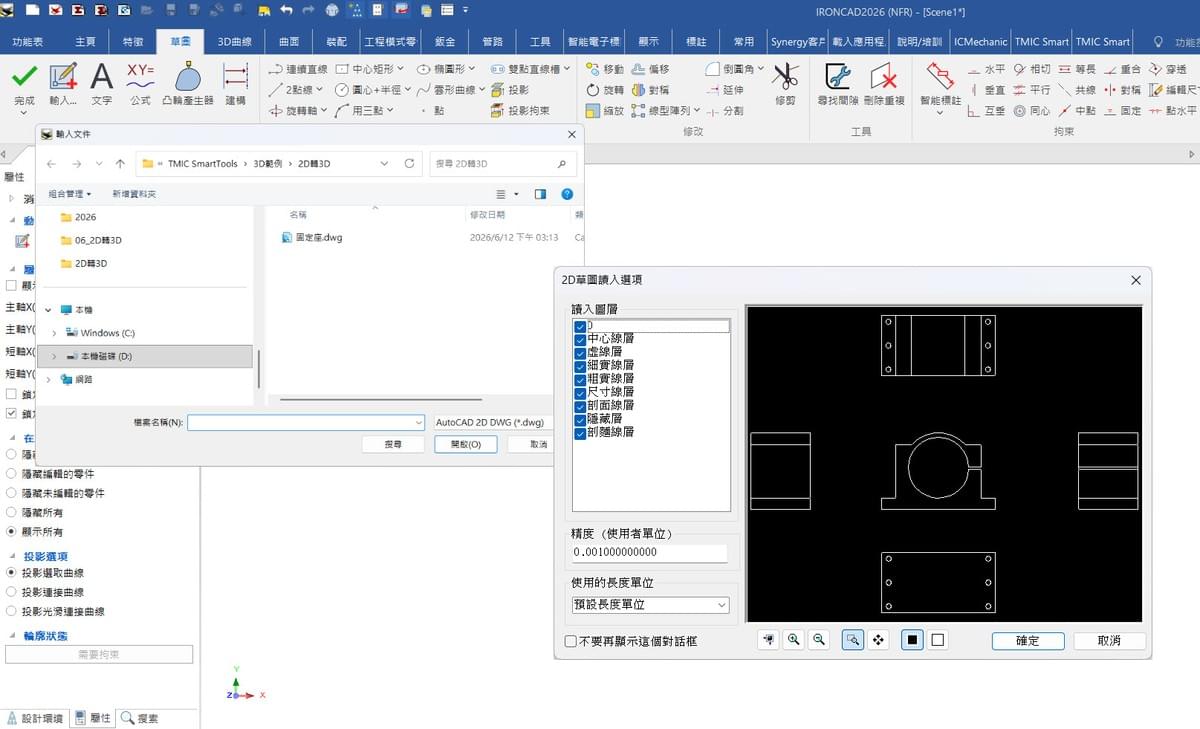Click the 延伸 (Extend) tool

(x=724, y=90)
